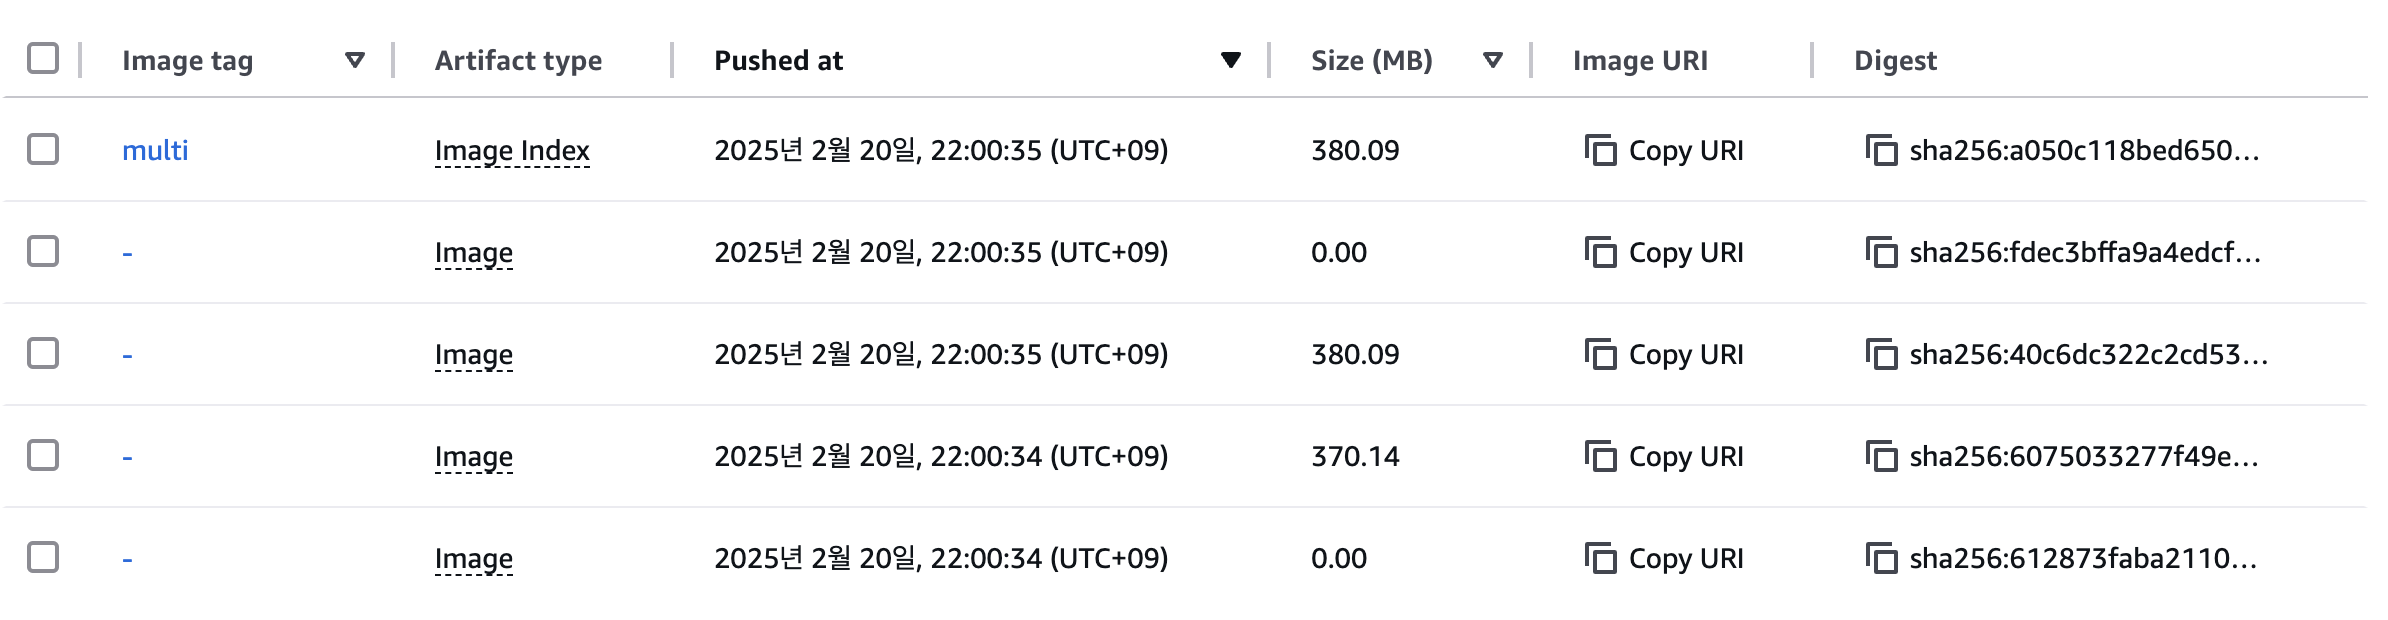This screenshot has width=2388, height=620.
Task: Copy URI icon for the multi image
Action: (x=1601, y=151)
